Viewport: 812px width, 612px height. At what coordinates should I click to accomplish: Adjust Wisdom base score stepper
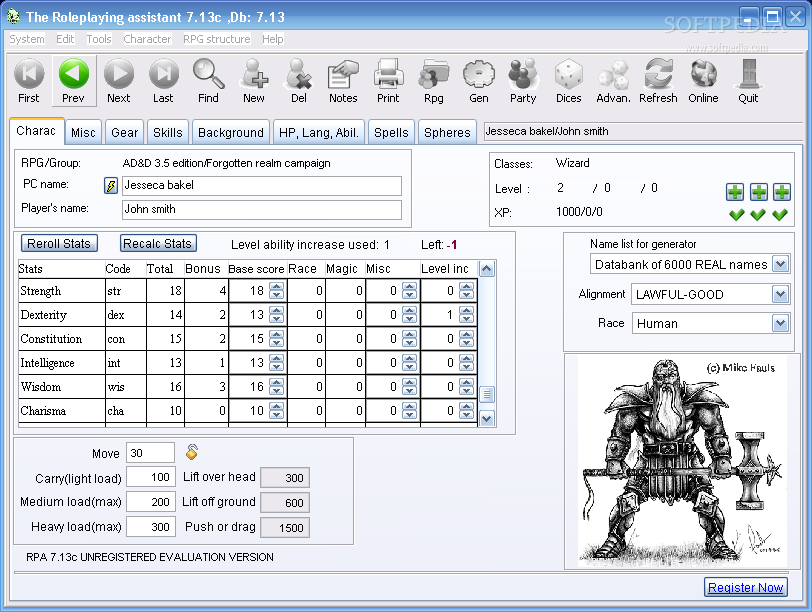[x=277, y=387]
